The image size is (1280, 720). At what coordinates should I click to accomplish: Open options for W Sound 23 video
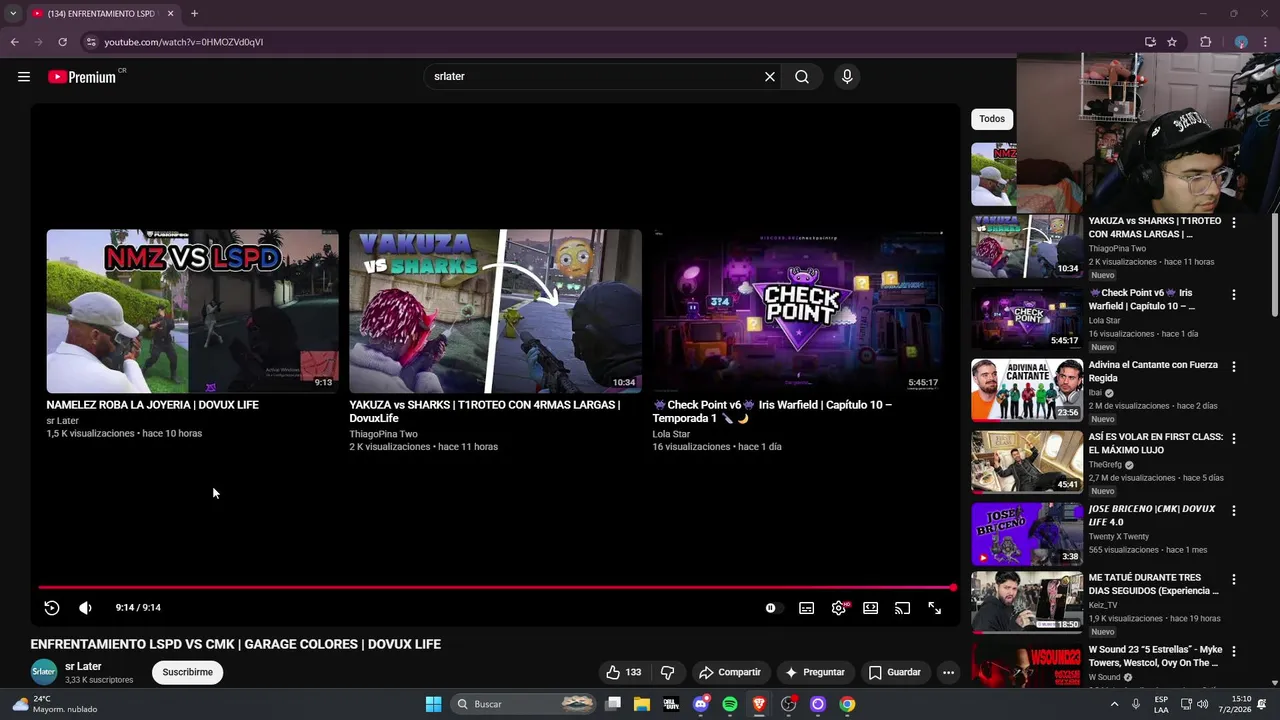pyautogui.click(x=1233, y=652)
